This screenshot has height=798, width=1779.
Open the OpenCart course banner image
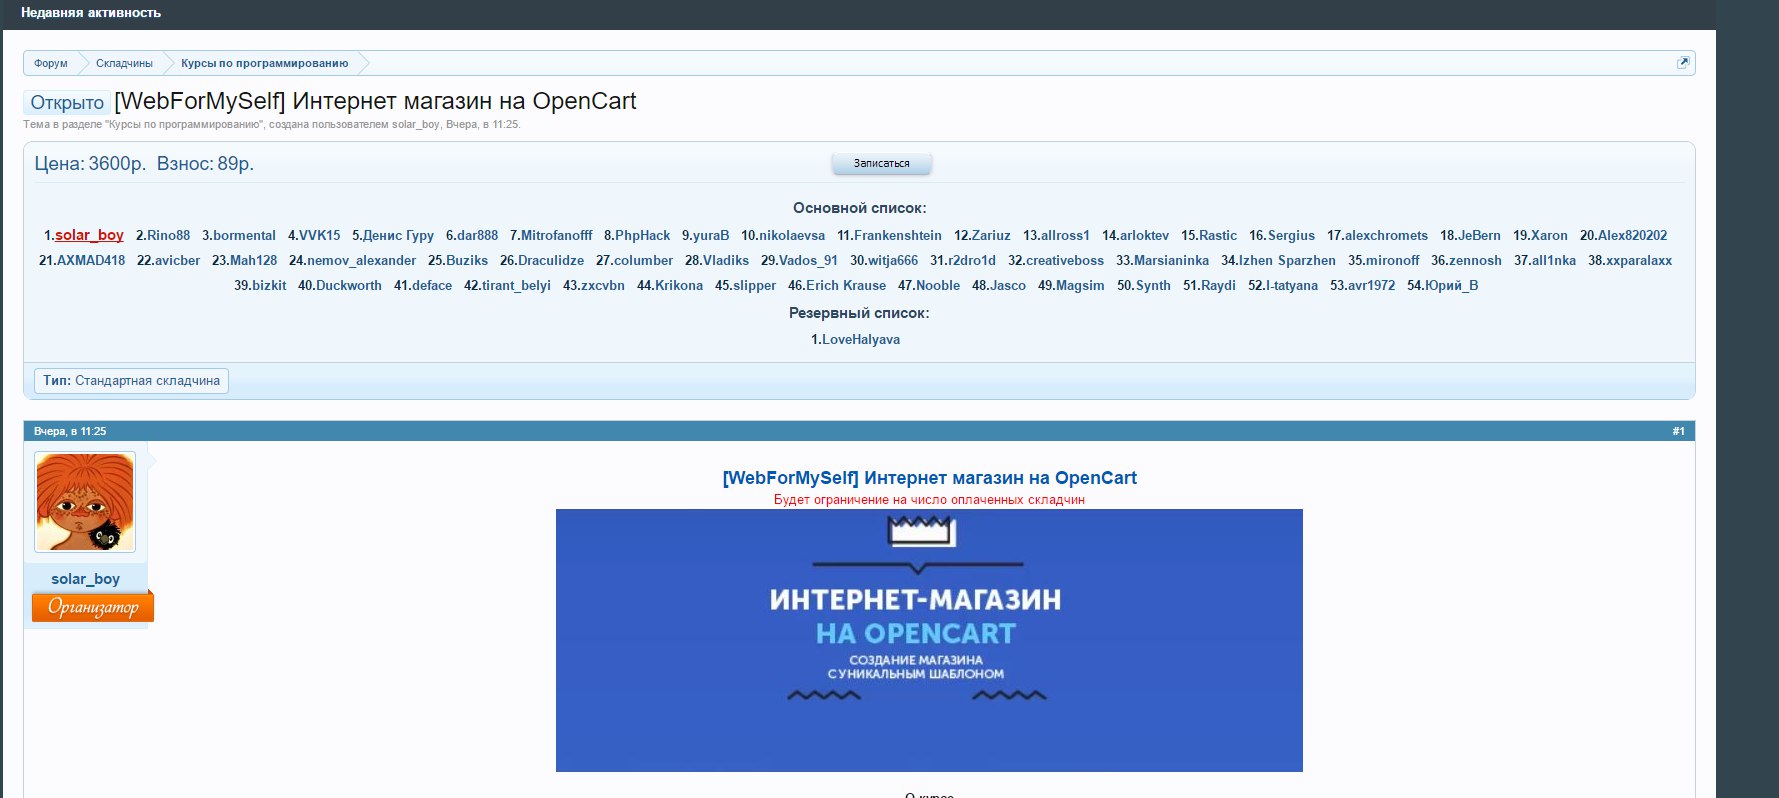[929, 640]
